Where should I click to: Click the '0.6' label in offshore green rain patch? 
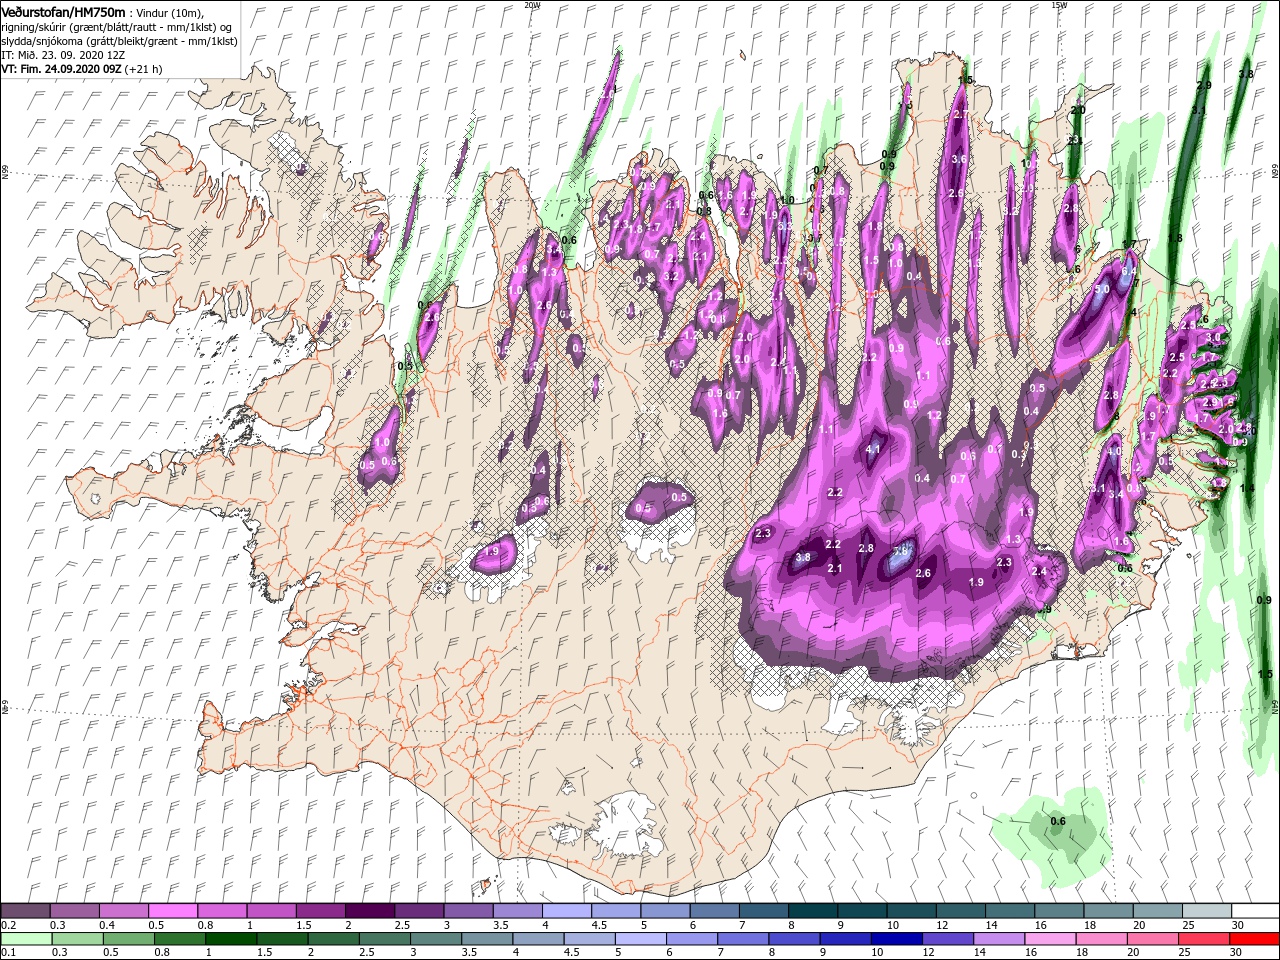coord(1058,821)
